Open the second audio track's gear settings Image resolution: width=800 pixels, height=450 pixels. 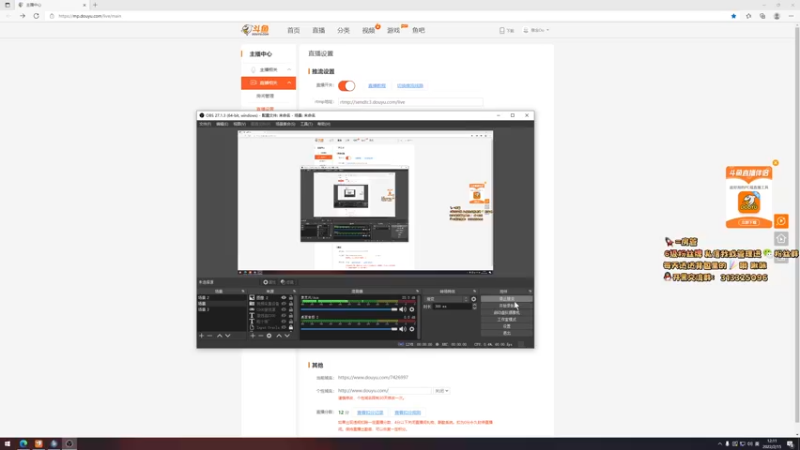point(412,329)
